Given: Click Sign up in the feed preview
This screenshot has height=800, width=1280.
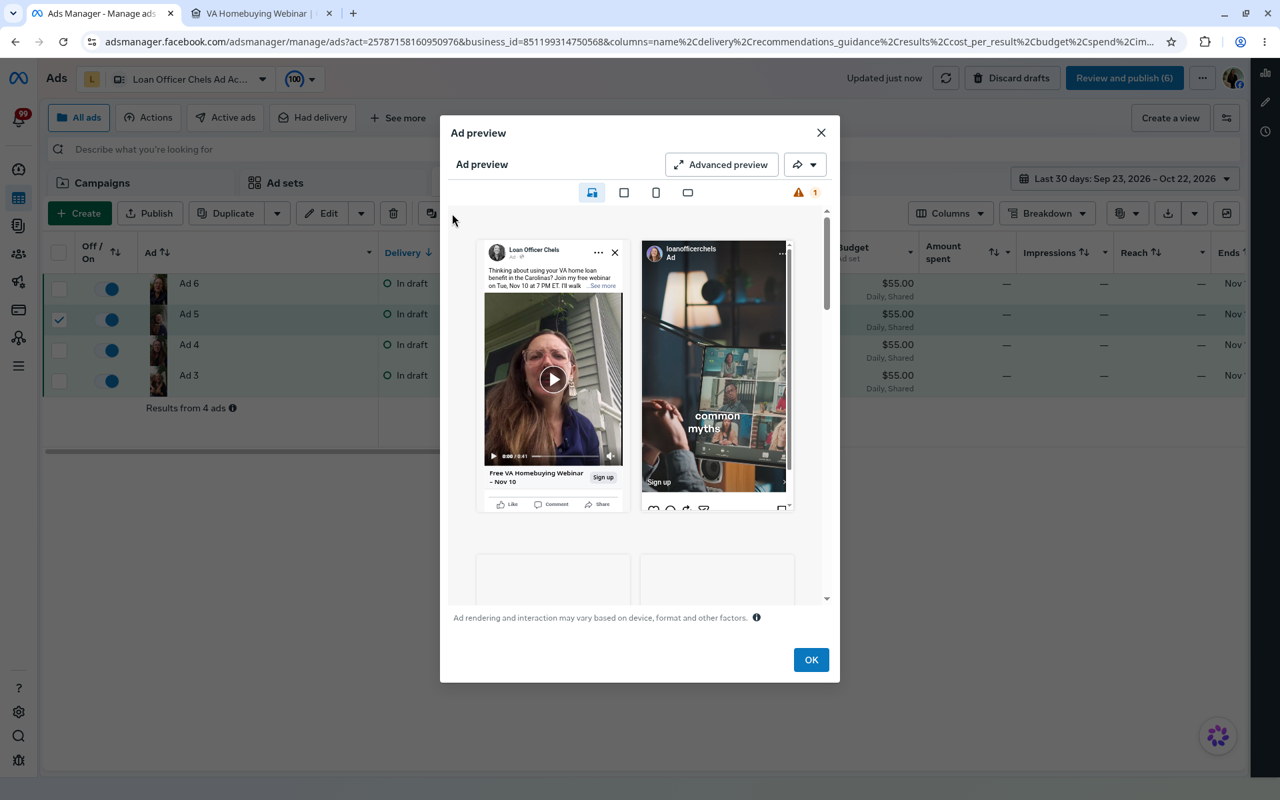Looking at the screenshot, I should [x=603, y=477].
